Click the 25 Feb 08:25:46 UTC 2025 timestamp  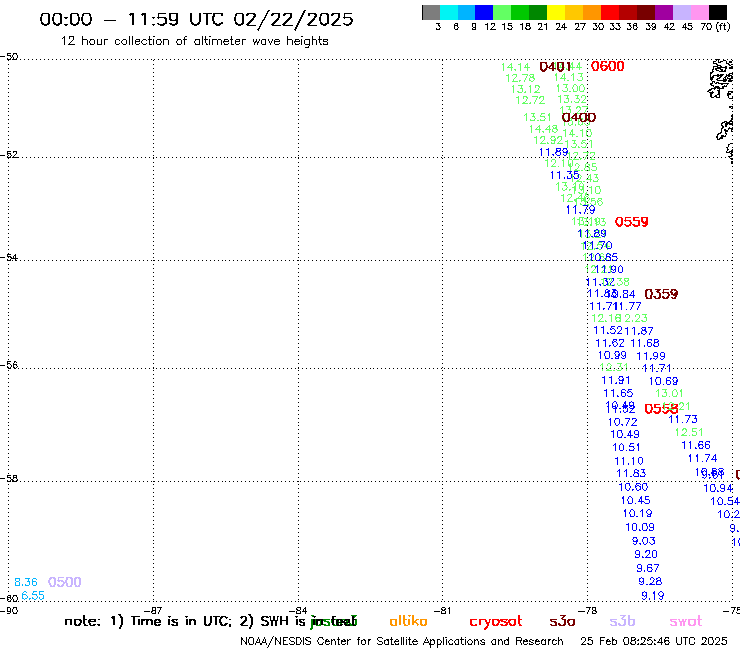pyautogui.click(x=654, y=642)
